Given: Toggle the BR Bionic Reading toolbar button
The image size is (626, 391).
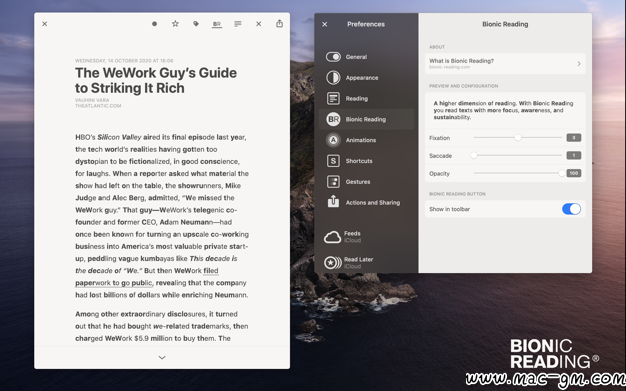Looking at the screenshot, I should click(x=217, y=24).
